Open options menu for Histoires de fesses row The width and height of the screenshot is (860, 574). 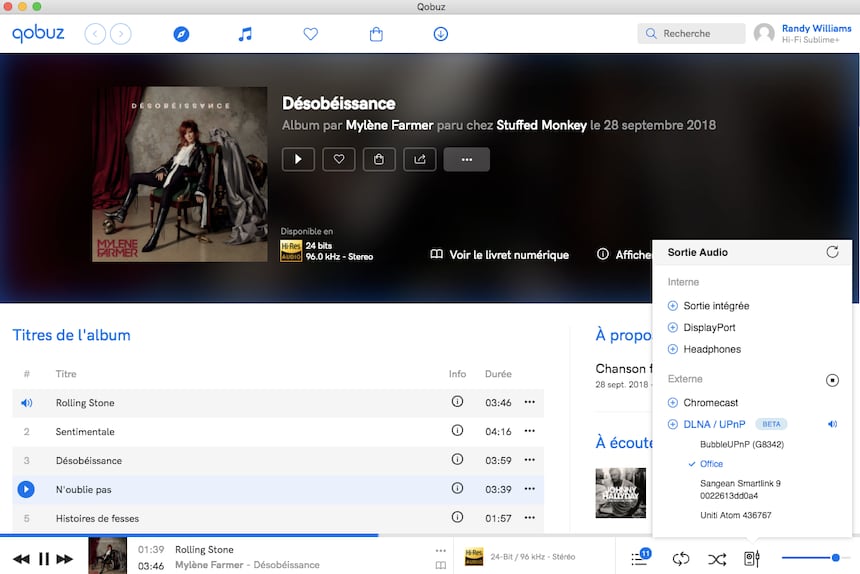(529, 517)
